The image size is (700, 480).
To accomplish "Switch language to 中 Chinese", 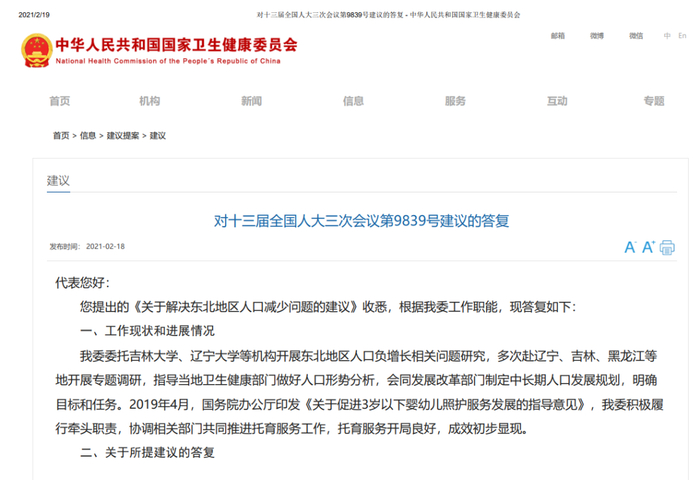I will pos(667,36).
